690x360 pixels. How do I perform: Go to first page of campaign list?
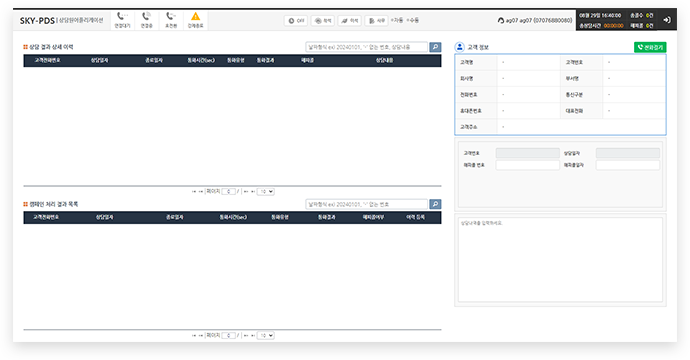[194, 335]
